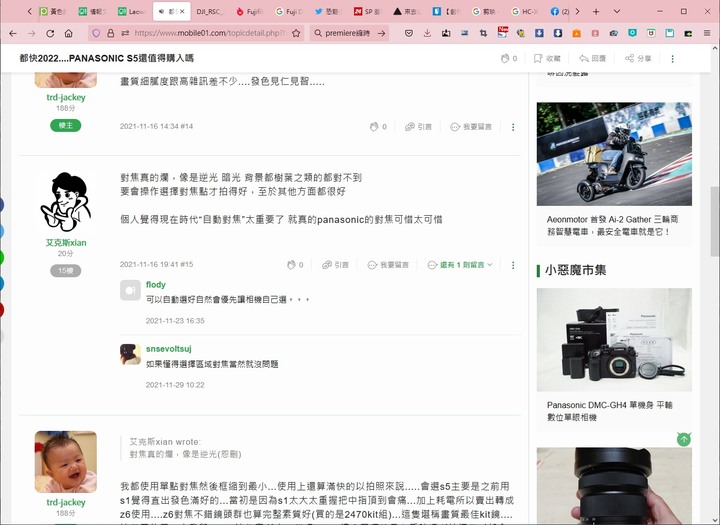Open the browser downloads panel
720x525 pixels.
pos(427,33)
